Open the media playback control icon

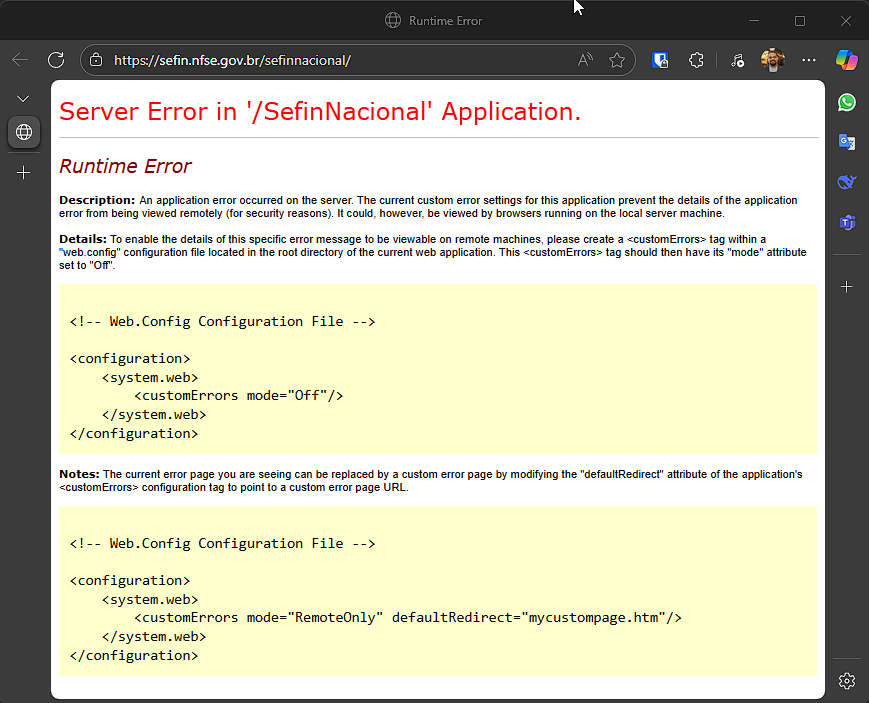point(737,60)
